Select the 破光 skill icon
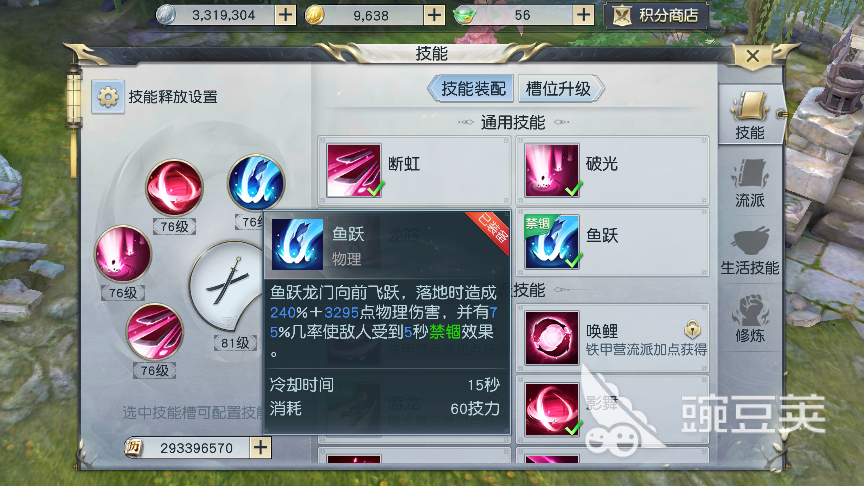 point(552,170)
